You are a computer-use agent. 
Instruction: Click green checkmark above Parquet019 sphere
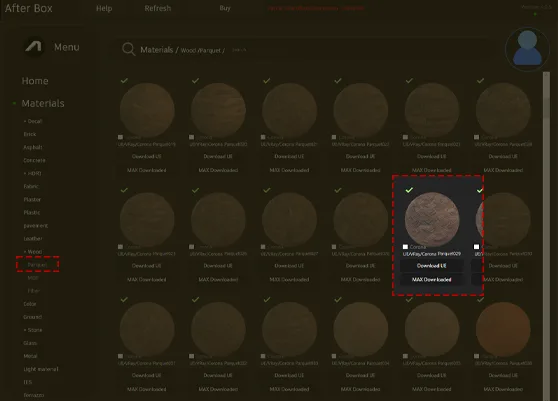pyautogui.click(x=124, y=81)
